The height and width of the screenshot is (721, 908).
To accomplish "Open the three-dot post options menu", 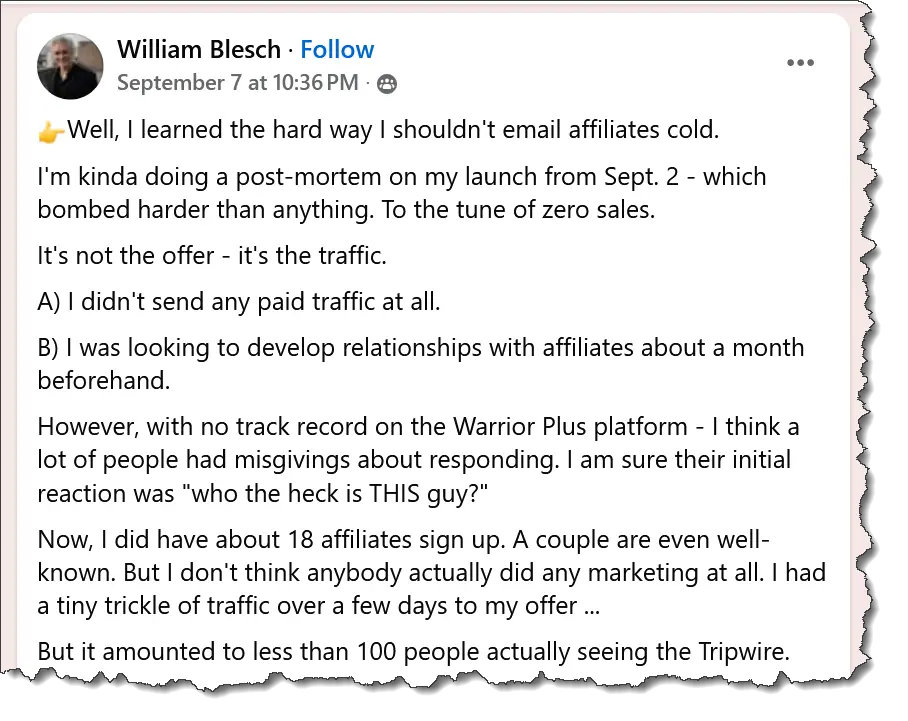I will pos(800,63).
